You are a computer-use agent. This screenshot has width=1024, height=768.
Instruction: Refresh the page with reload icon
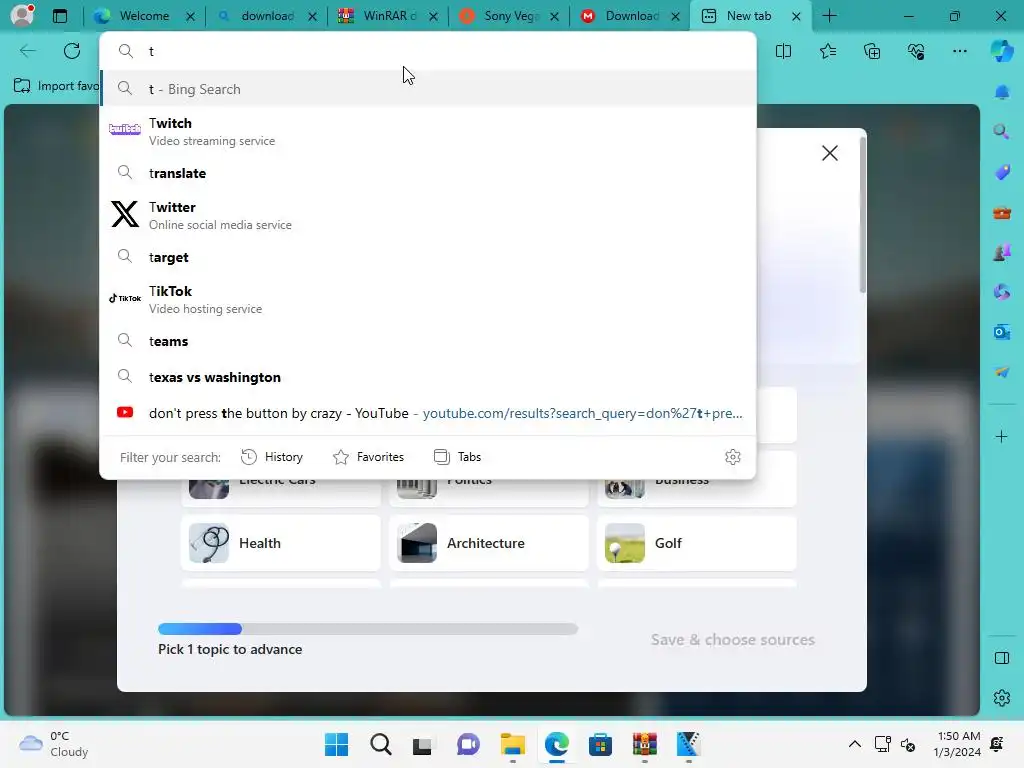[72, 51]
